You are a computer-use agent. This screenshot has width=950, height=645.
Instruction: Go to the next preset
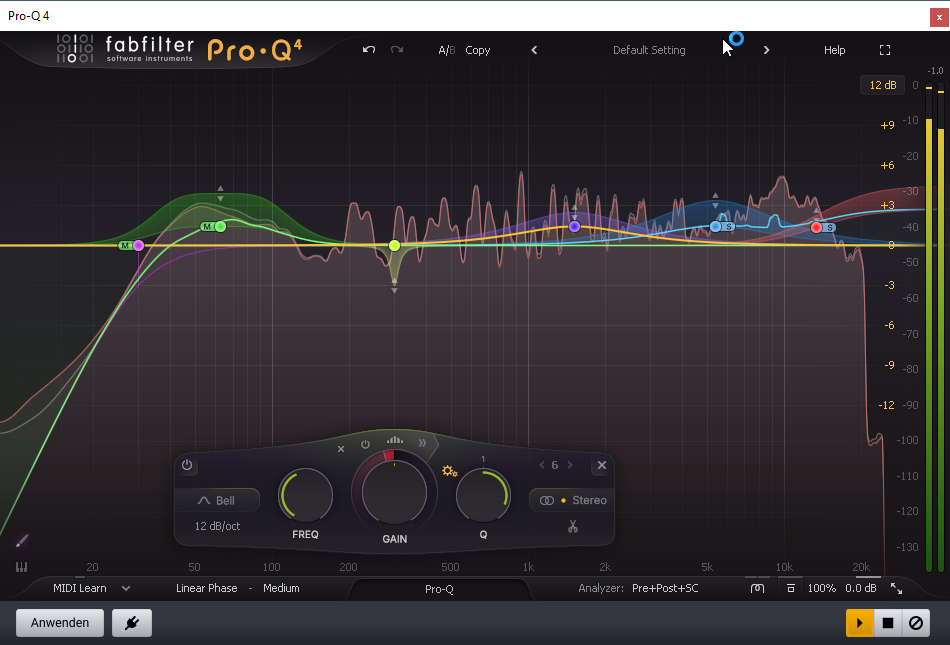(x=766, y=50)
